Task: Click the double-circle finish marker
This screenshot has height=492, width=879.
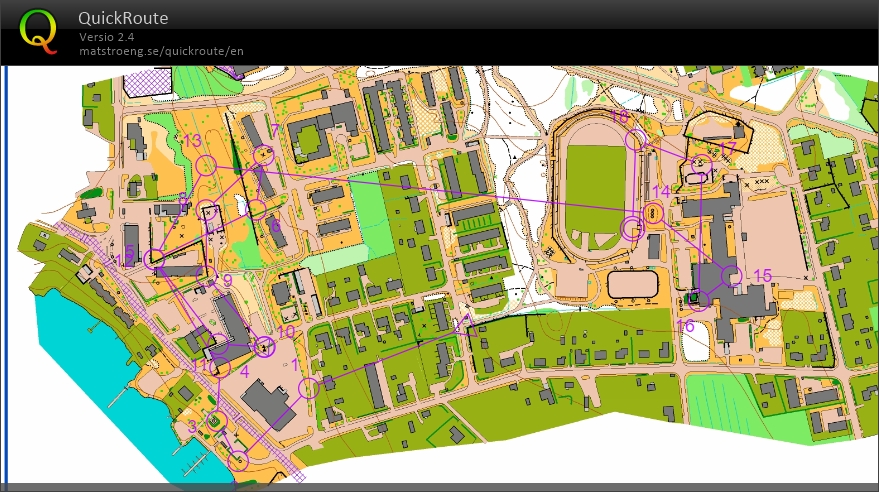Action: pos(632,229)
